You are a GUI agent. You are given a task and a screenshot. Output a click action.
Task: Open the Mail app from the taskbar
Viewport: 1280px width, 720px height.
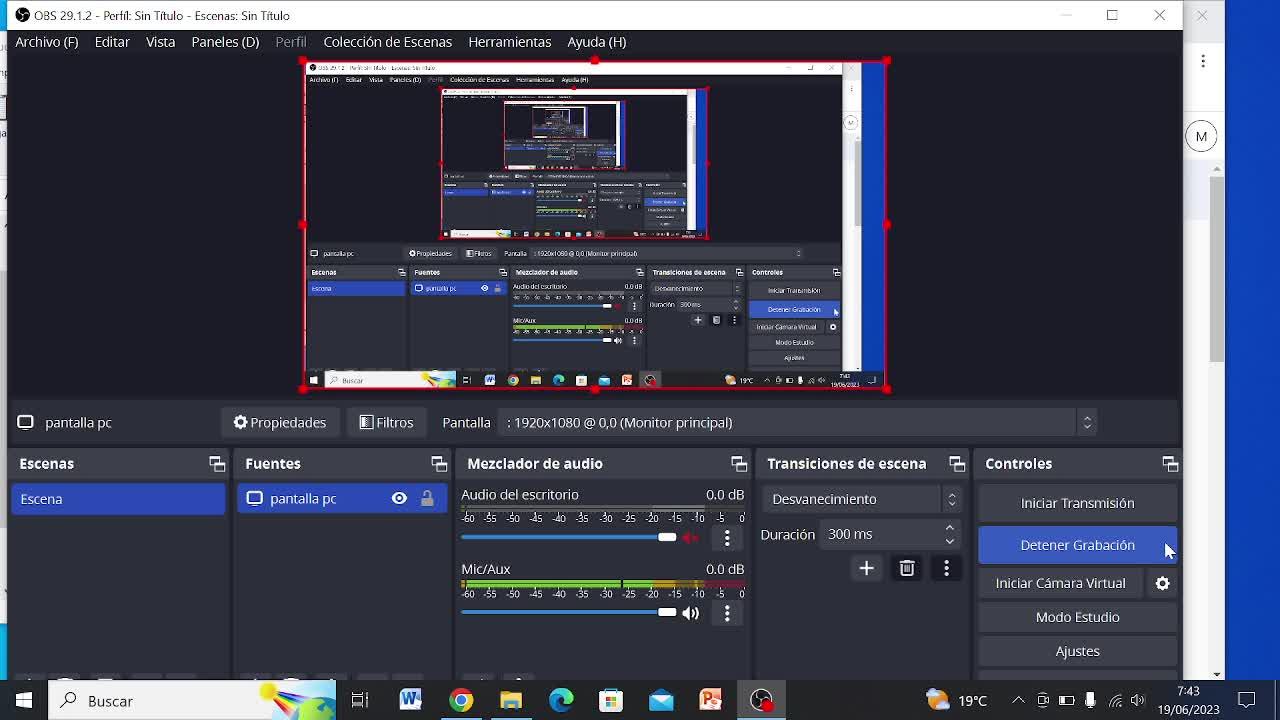pos(661,701)
